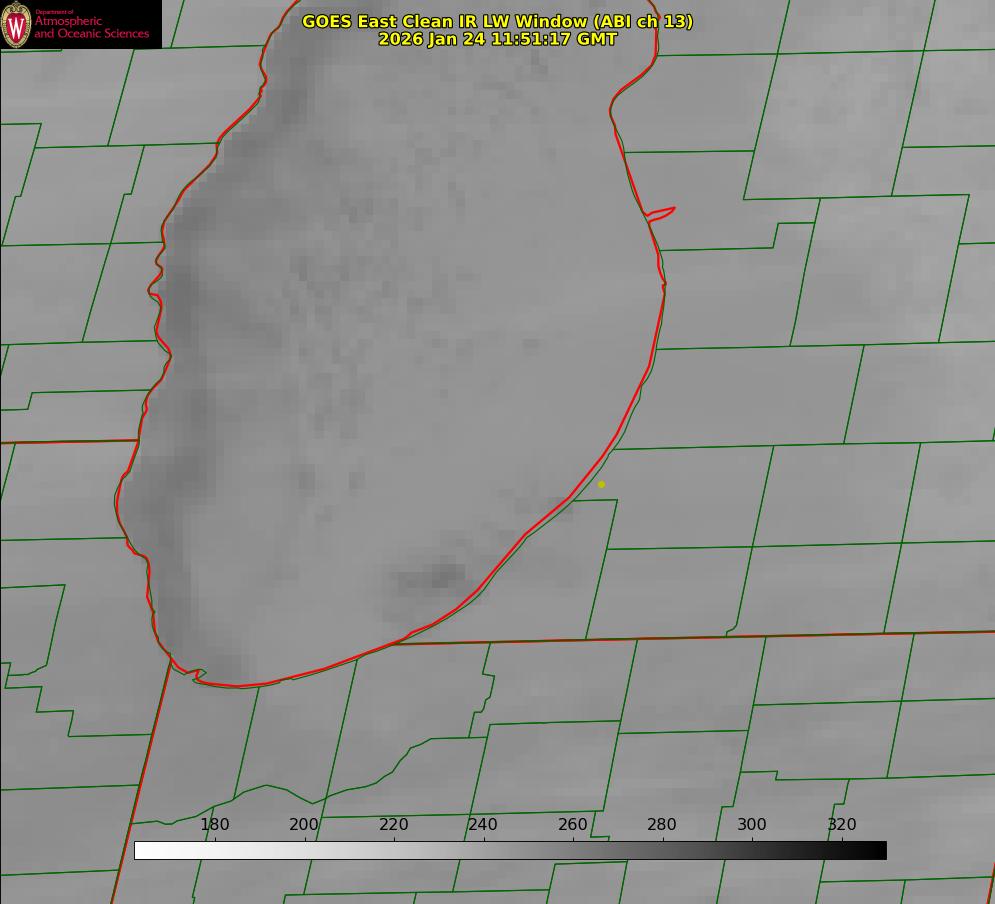Click the 220 label on colorbar
The height and width of the screenshot is (904, 995).
tap(393, 824)
